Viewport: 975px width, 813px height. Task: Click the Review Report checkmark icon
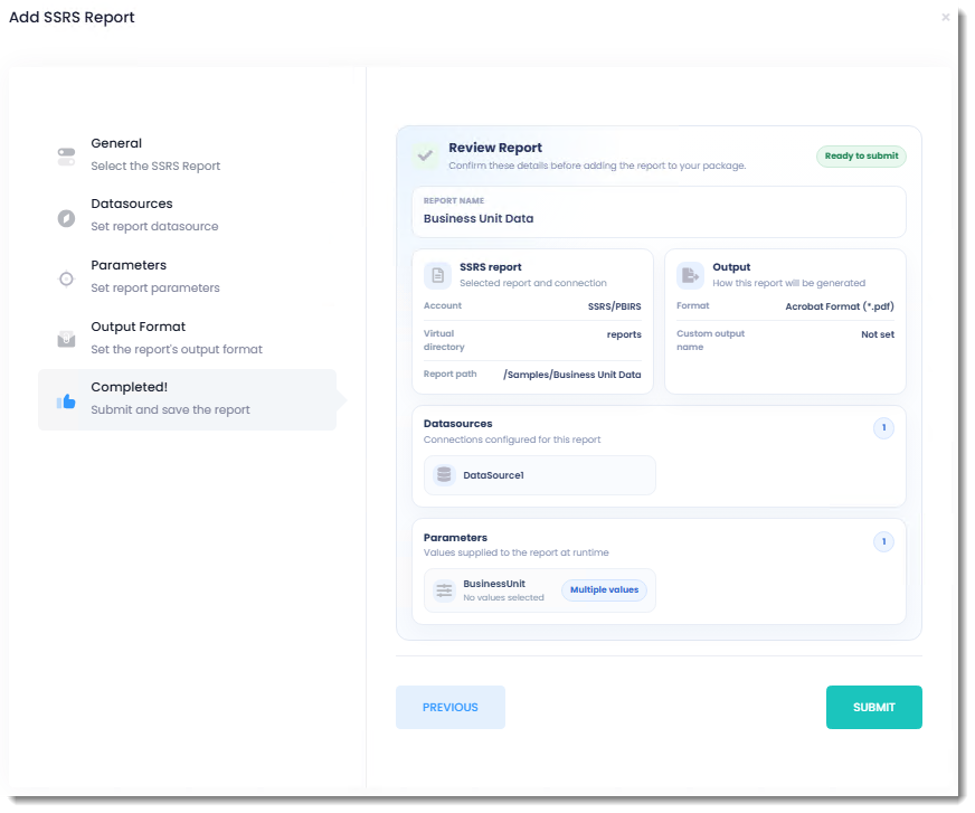point(426,156)
